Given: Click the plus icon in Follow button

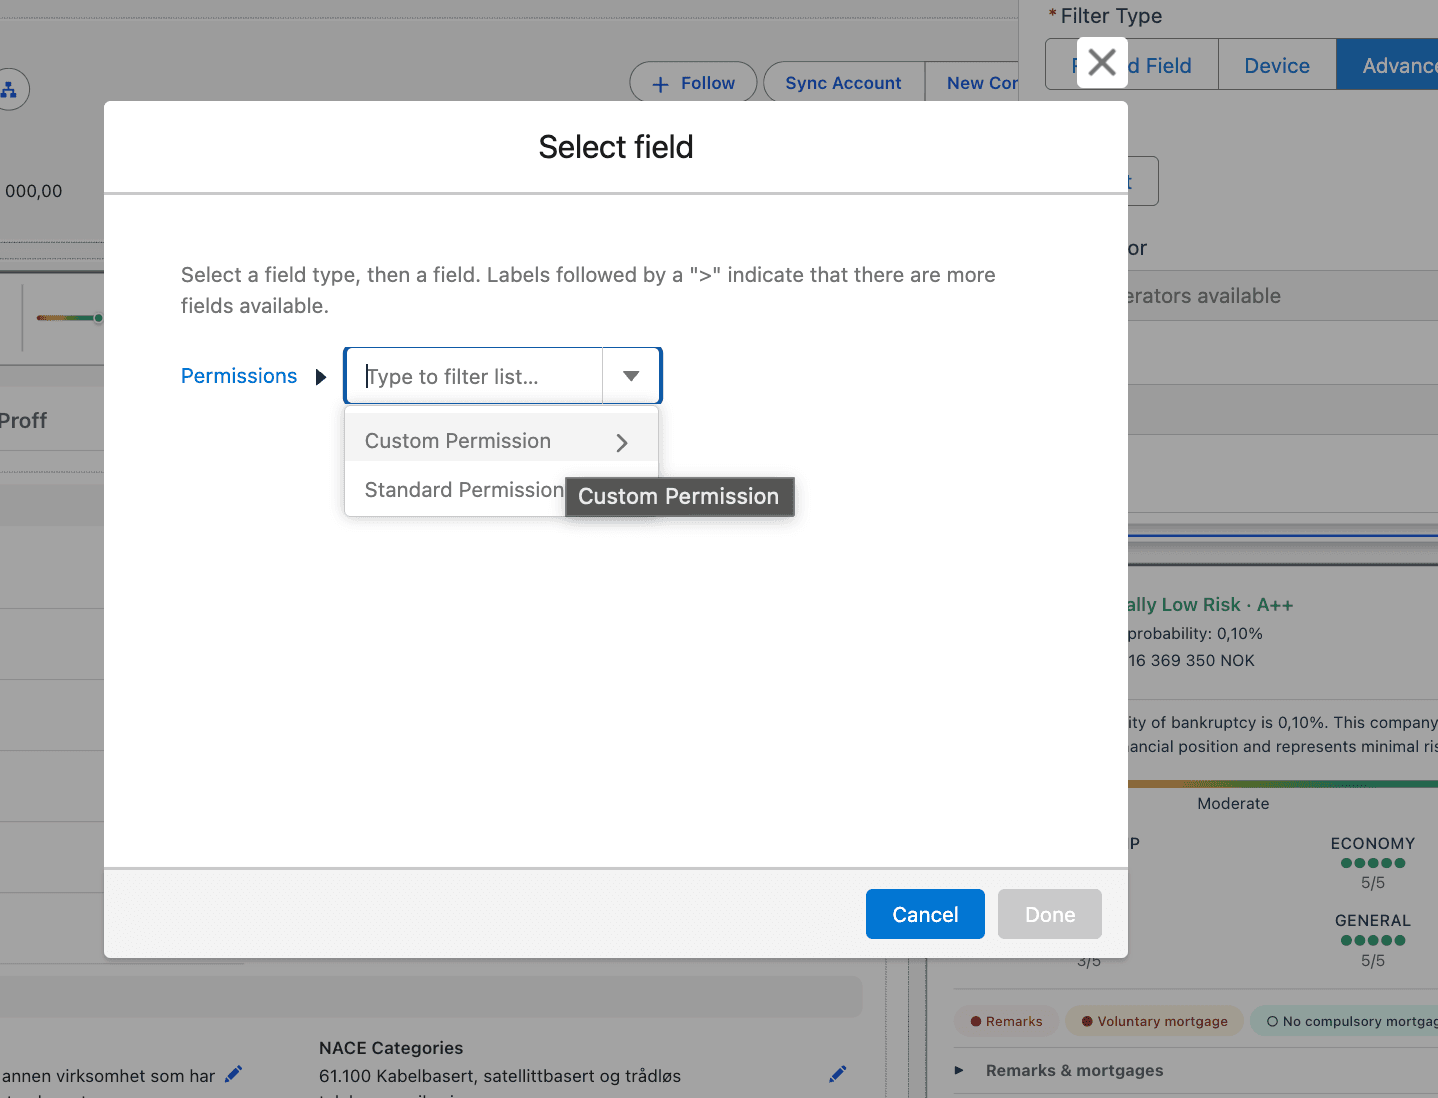Looking at the screenshot, I should pyautogui.click(x=660, y=85).
